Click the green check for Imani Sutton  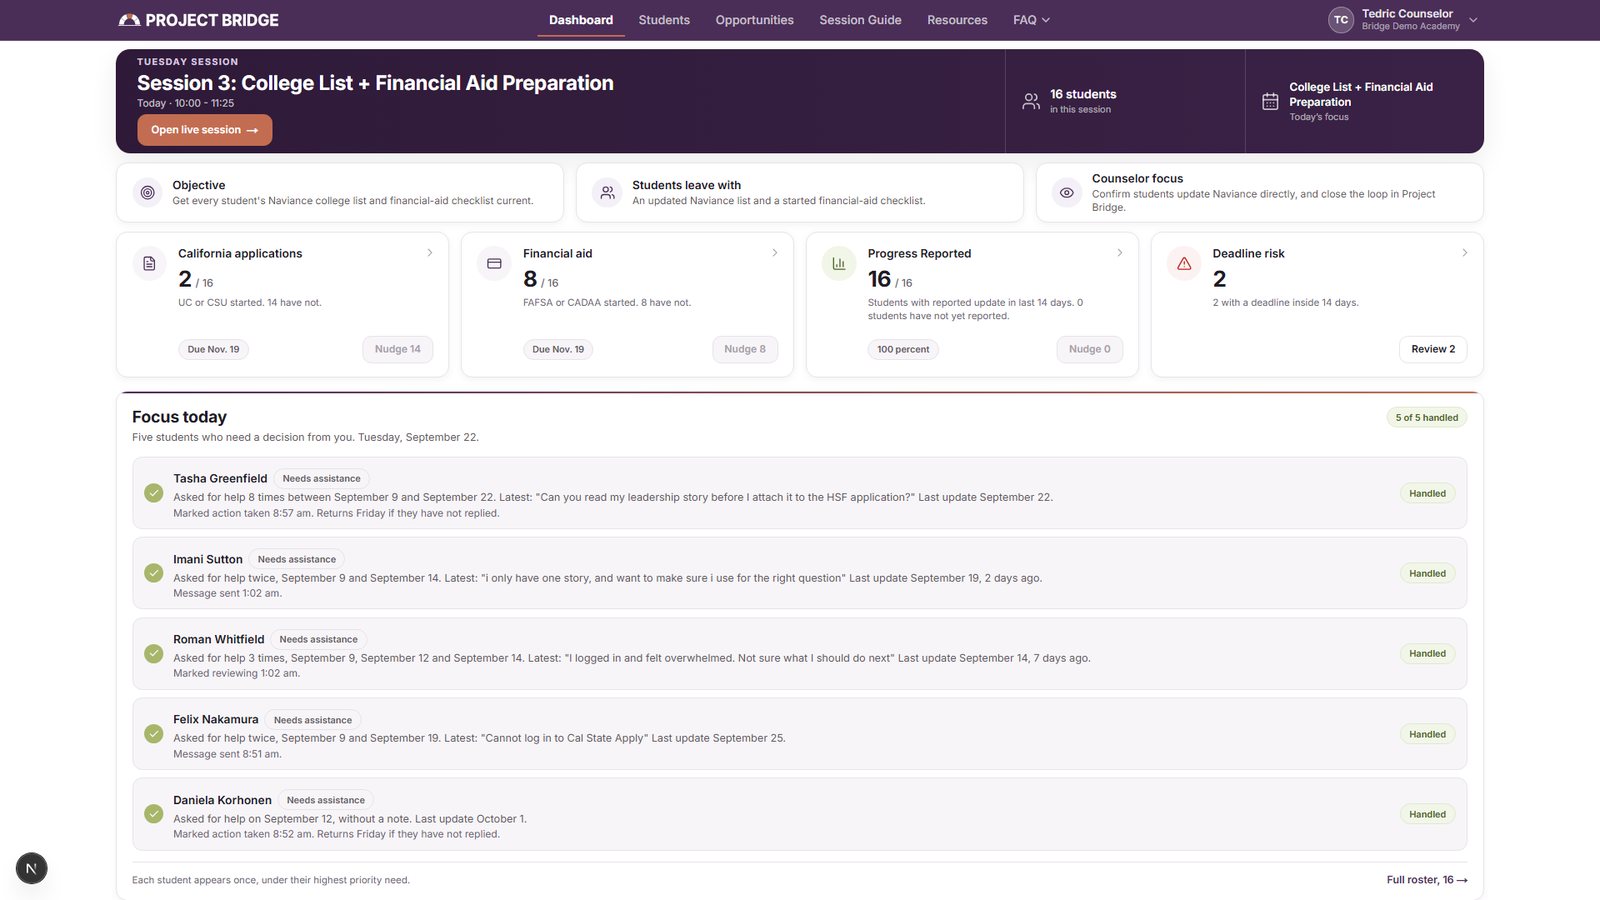point(154,573)
